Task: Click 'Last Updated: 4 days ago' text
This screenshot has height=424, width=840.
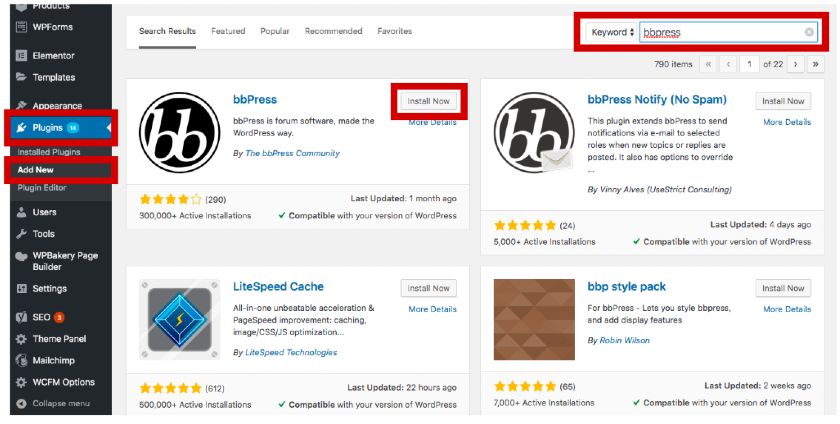Action: pyautogui.click(x=761, y=225)
